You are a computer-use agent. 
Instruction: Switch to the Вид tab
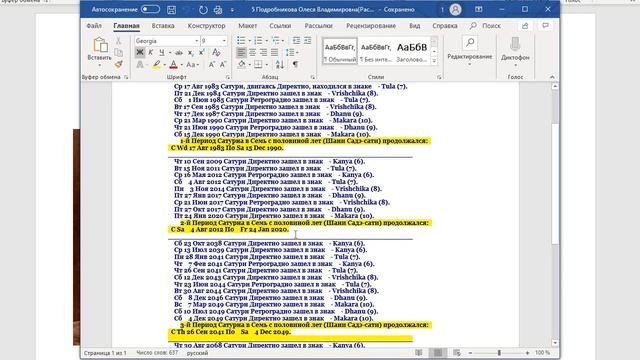[x=414, y=26]
